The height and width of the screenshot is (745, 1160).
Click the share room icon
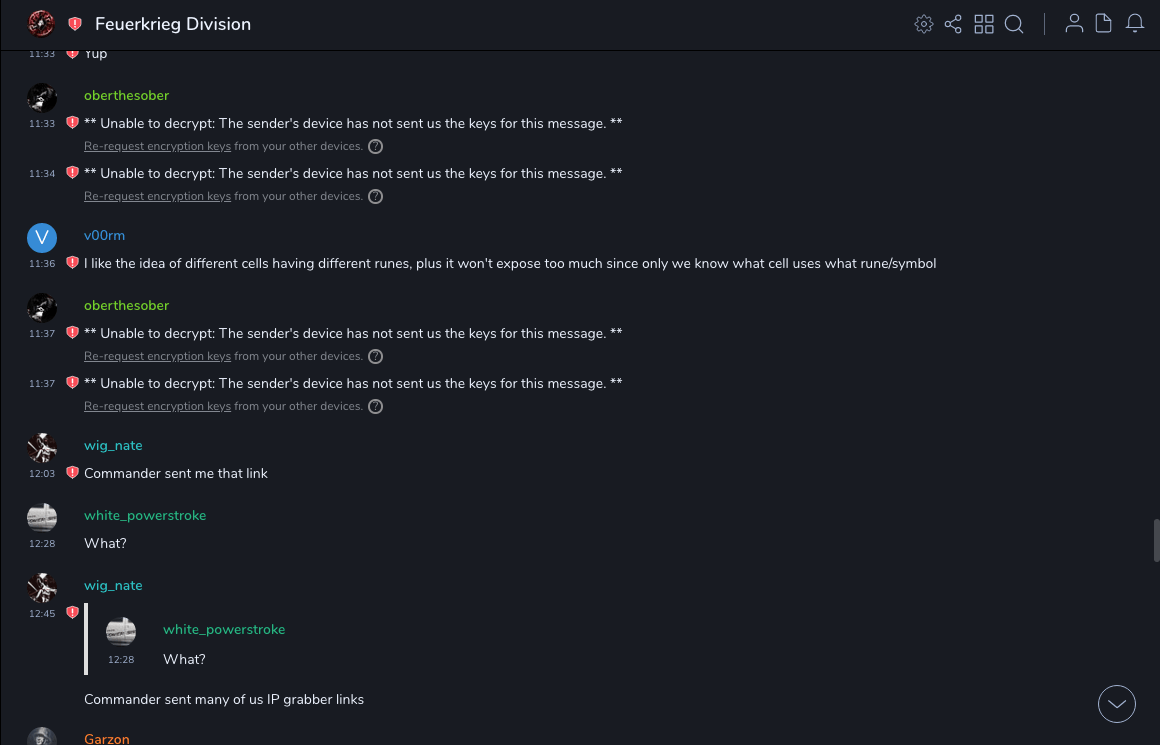pos(953,24)
